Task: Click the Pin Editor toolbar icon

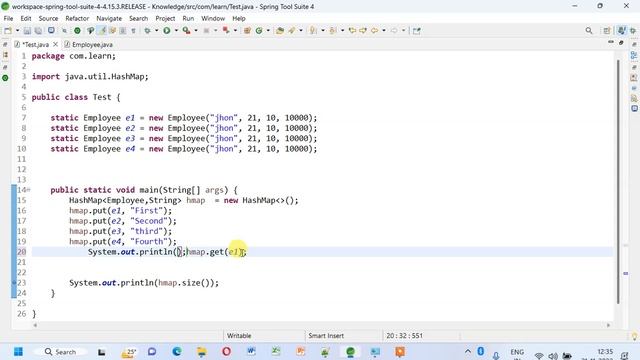Action: tap(416, 31)
